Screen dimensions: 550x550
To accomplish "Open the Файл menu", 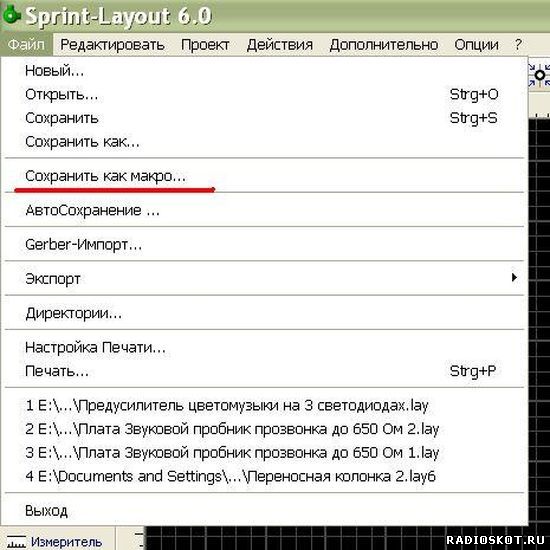I will coord(26,45).
